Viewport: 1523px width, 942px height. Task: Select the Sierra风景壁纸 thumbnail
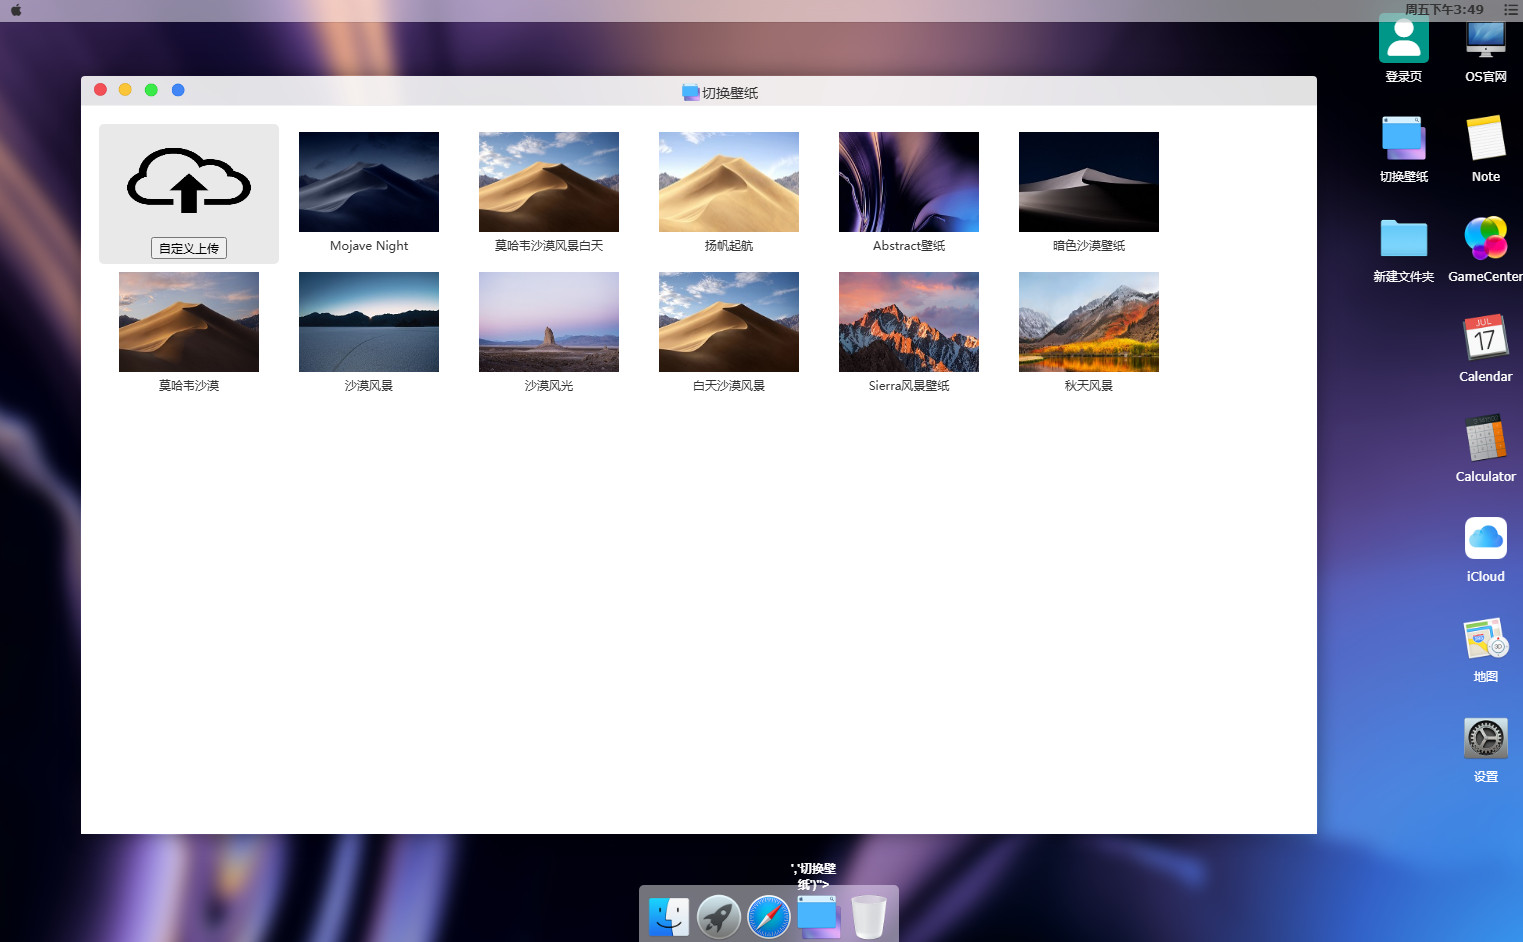908,322
